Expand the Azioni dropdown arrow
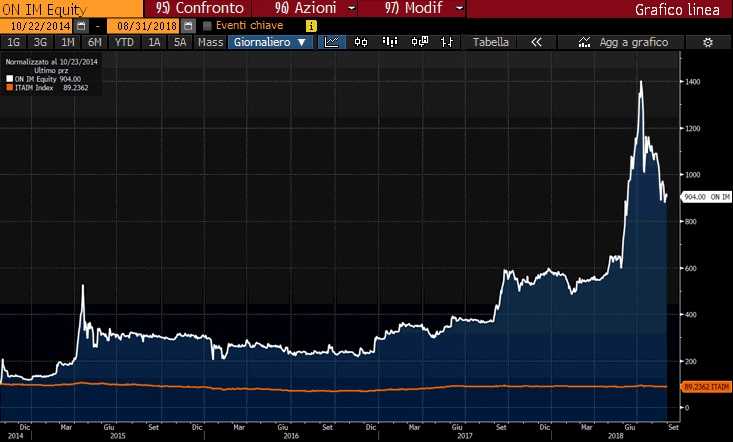This screenshot has height=442, width=733. [352, 8]
